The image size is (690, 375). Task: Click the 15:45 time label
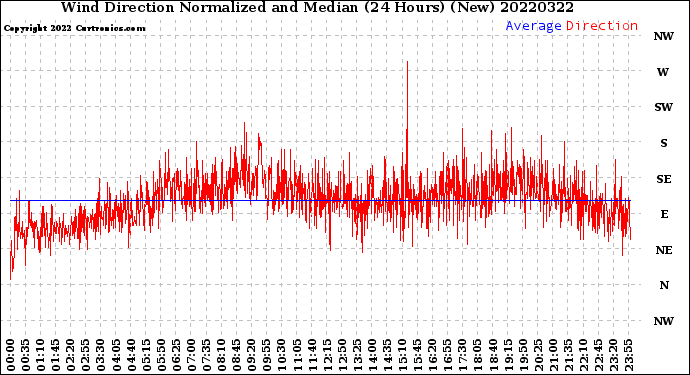coord(417,355)
